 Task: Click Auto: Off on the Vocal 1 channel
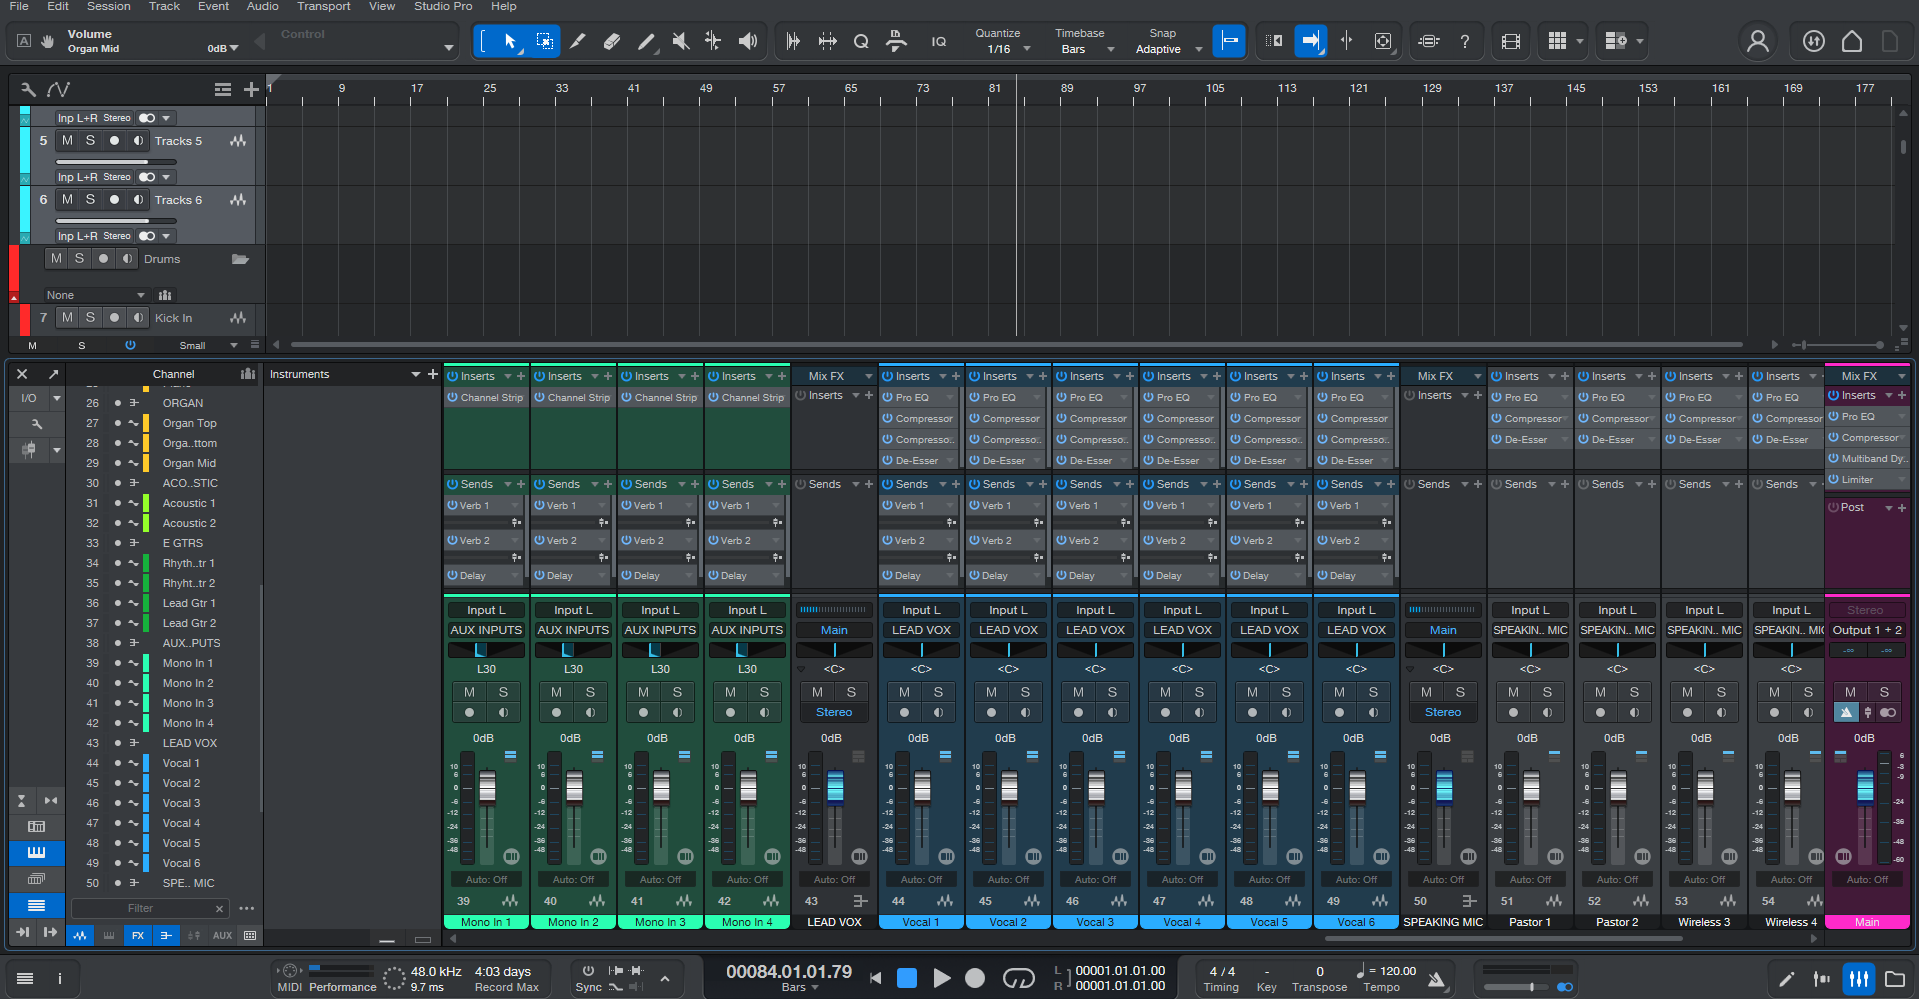tap(920, 879)
